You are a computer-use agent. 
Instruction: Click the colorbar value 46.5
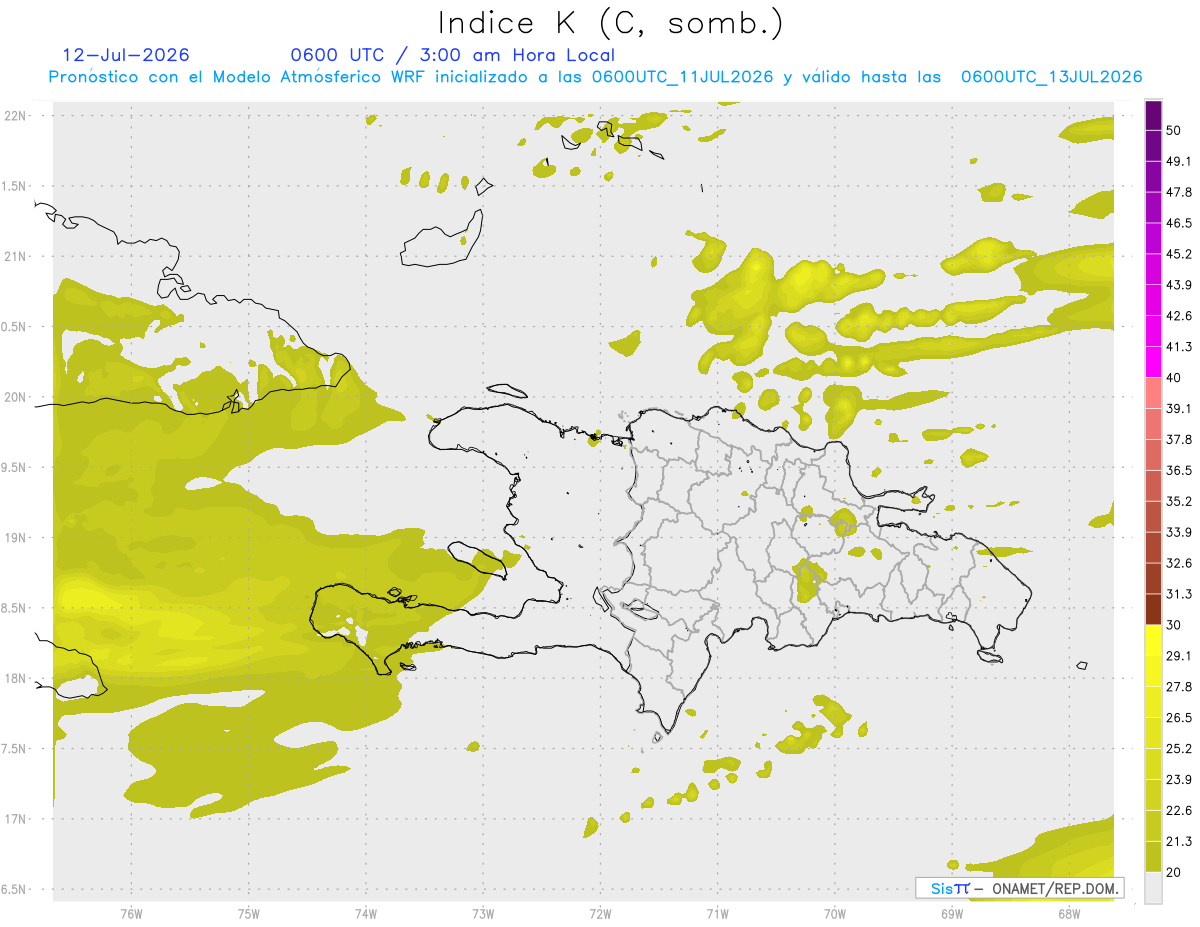coord(1179,223)
